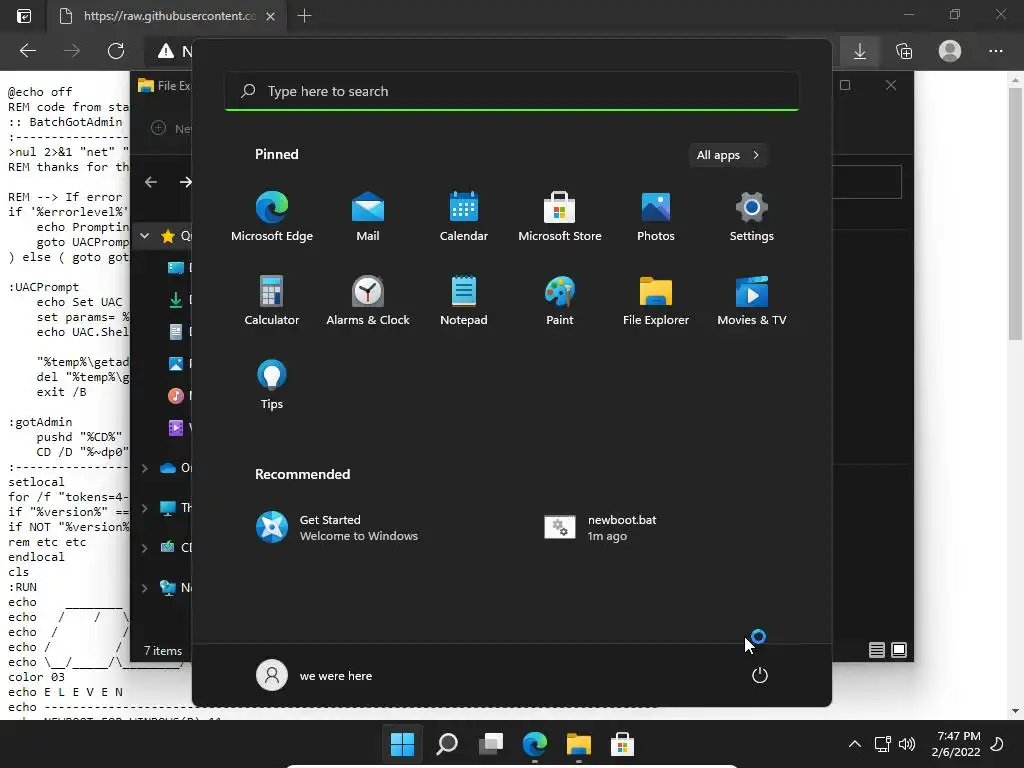Show hidden system tray icons
Image resolution: width=1024 pixels, height=768 pixels.
(x=854, y=744)
